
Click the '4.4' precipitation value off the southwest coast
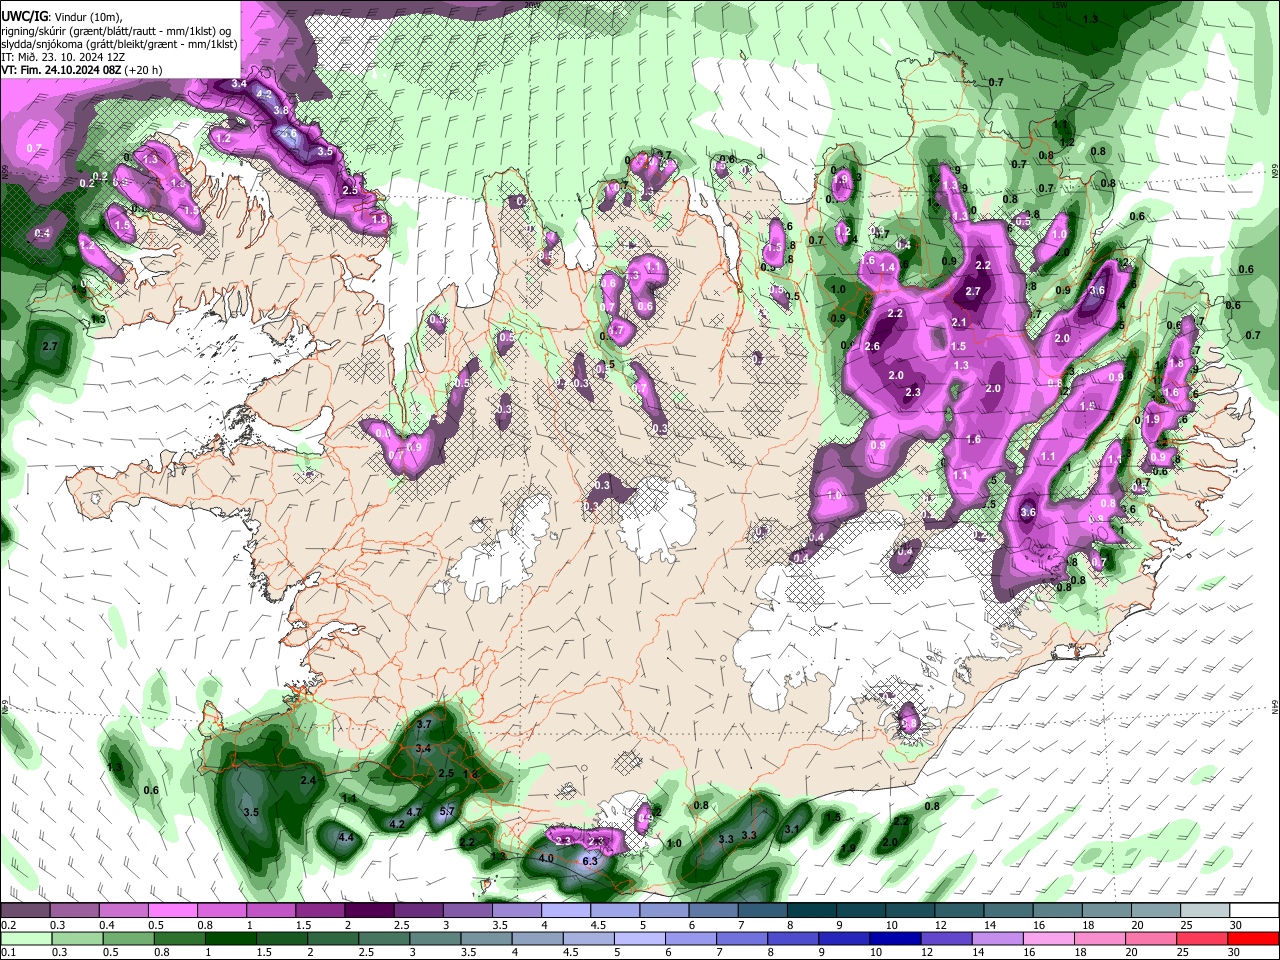346,837
